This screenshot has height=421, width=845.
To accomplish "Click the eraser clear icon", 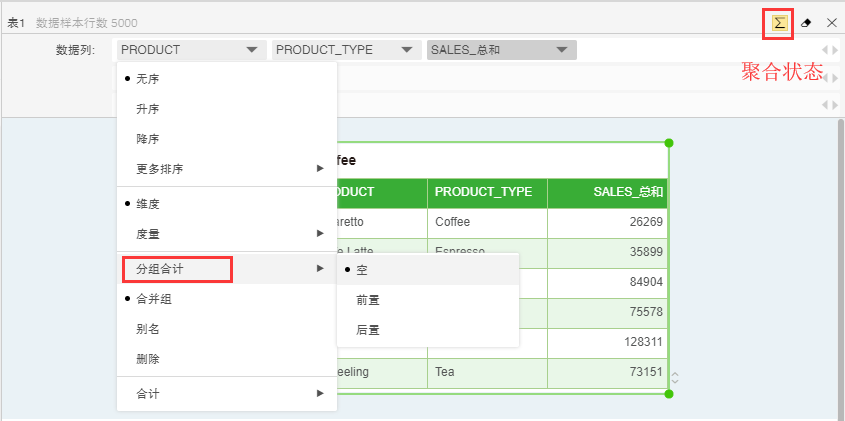I will 806,22.
